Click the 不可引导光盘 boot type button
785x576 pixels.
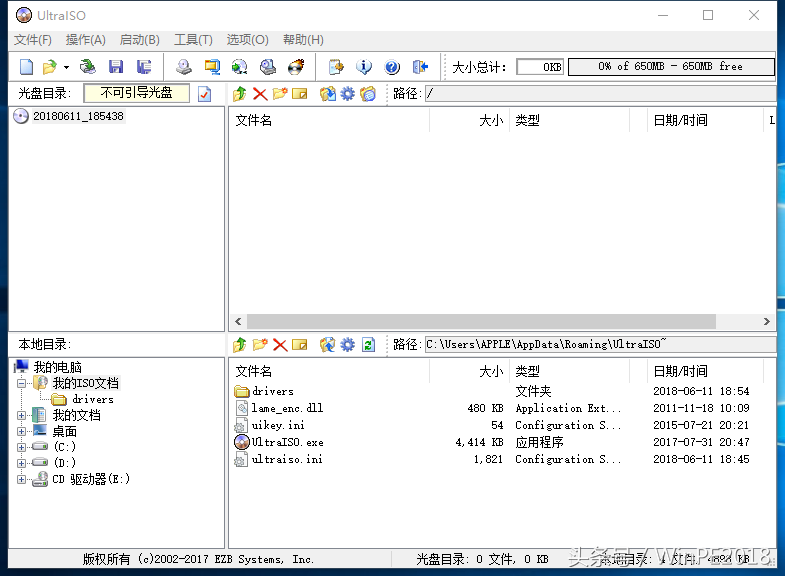click(137, 93)
